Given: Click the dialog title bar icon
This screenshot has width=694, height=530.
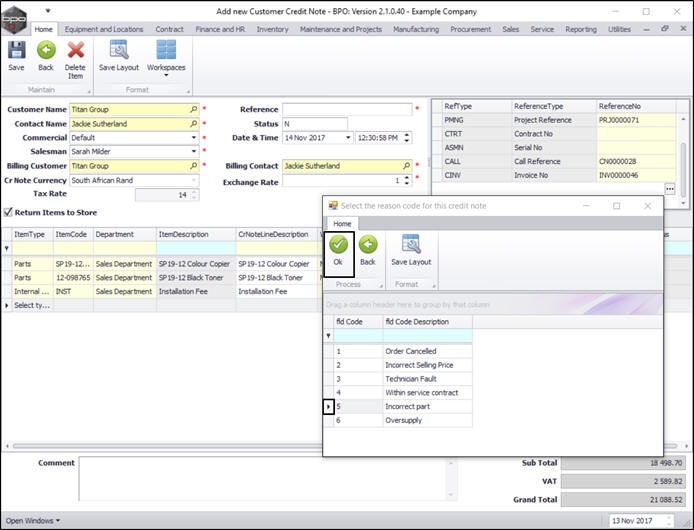Looking at the screenshot, I should pos(333,205).
